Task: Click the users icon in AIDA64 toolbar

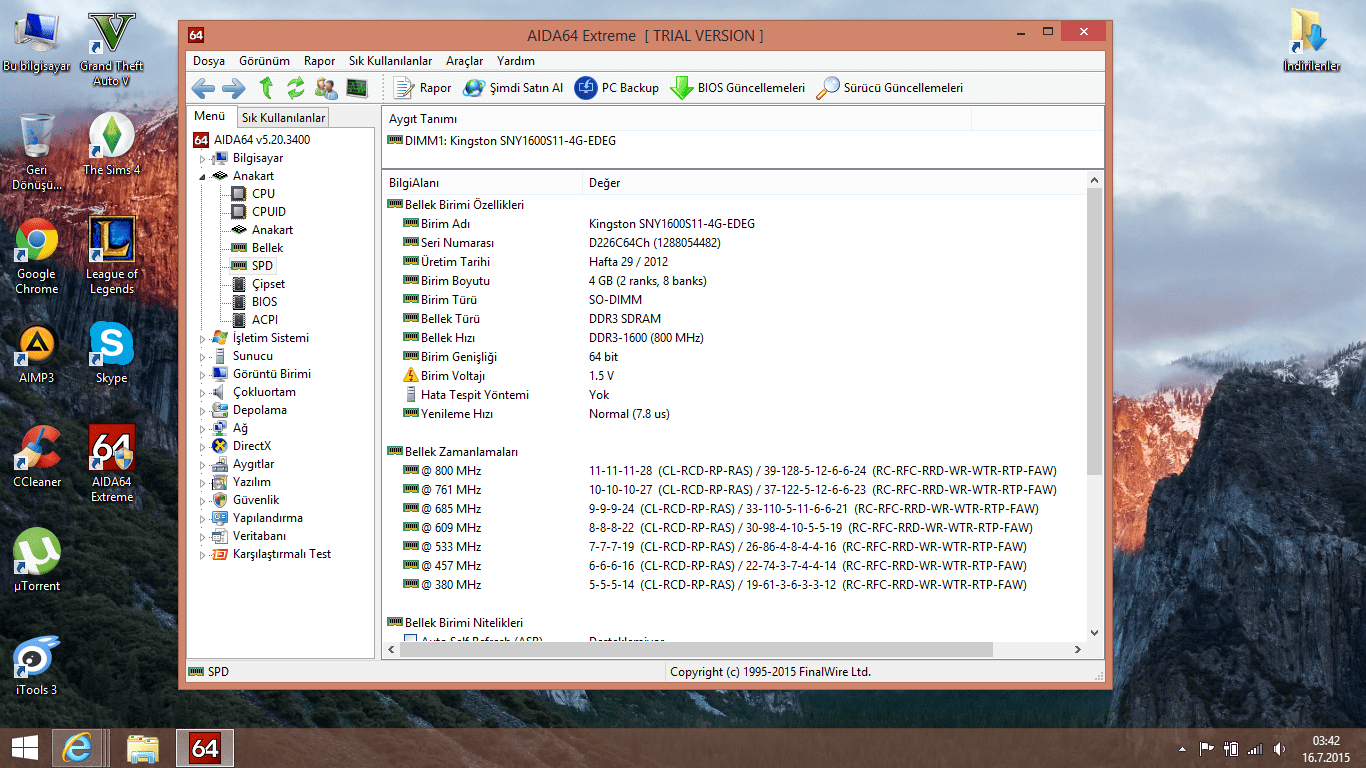Action: (x=326, y=88)
